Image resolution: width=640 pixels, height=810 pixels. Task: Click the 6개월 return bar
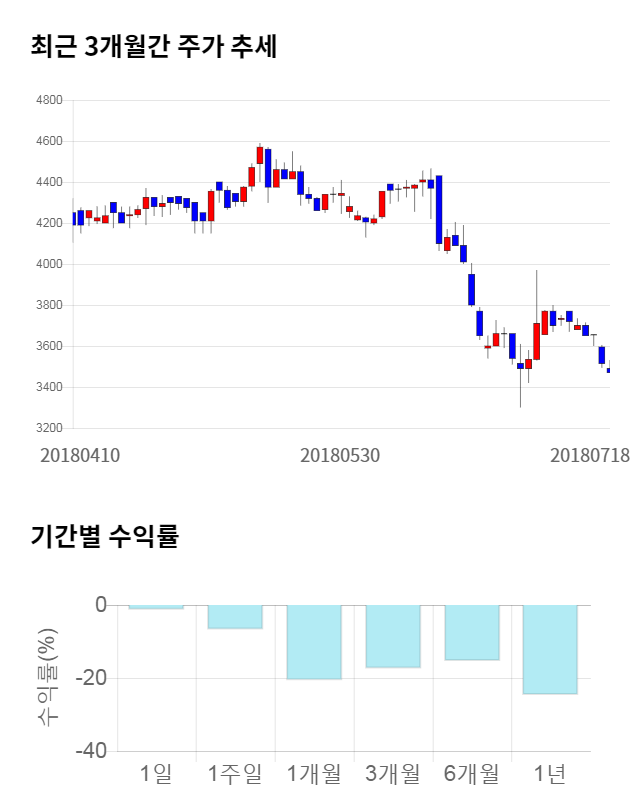(x=471, y=633)
